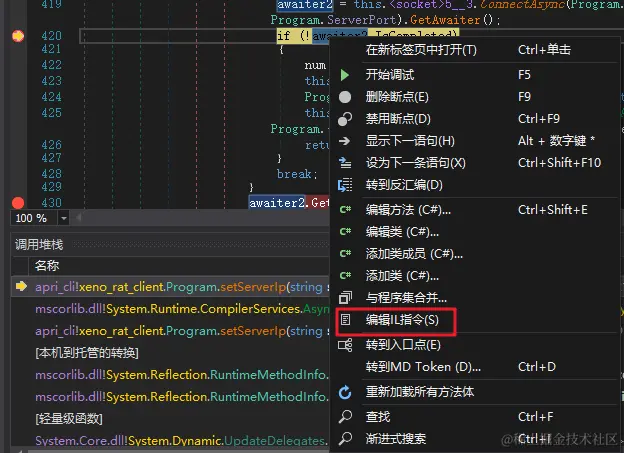
Task: Click the magnifier icon beside 查找
Action: click(345, 417)
